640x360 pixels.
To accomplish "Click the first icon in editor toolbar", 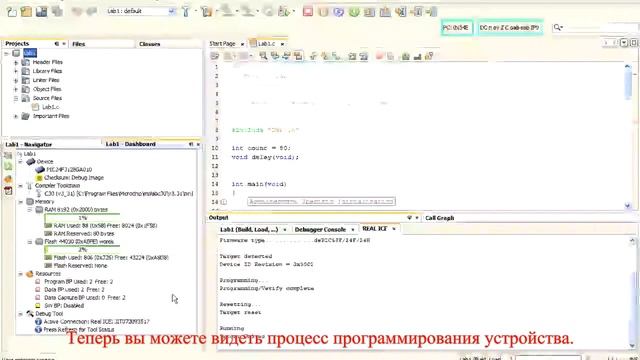I will tap(215, 56).
